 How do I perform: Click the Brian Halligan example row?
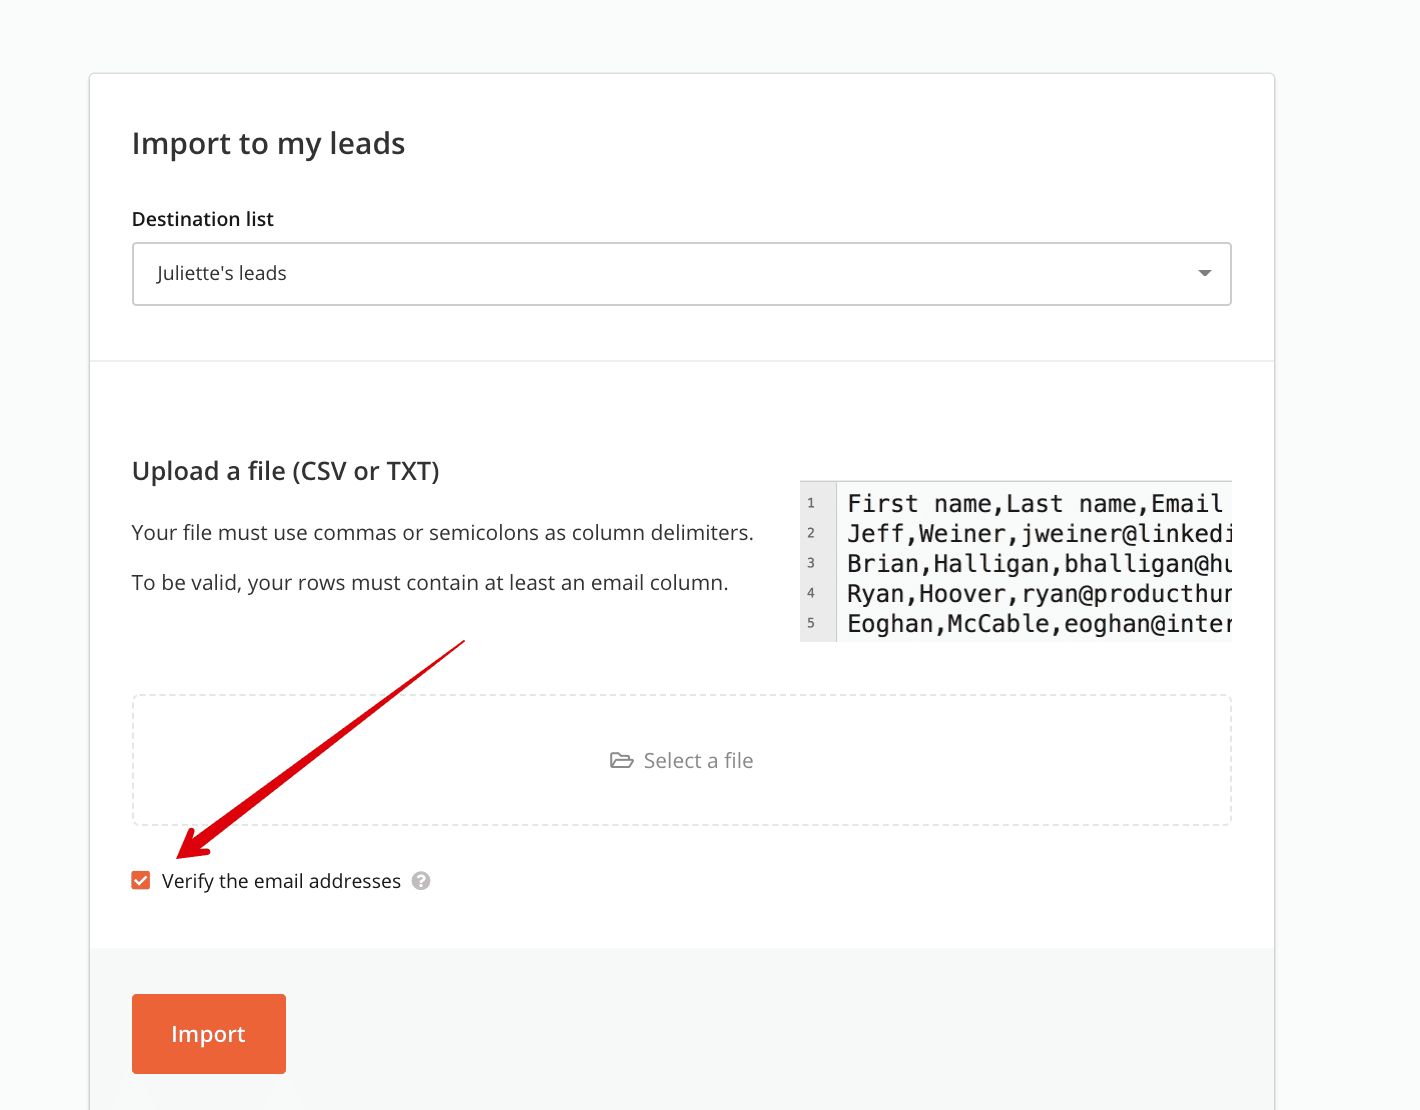1039,563
